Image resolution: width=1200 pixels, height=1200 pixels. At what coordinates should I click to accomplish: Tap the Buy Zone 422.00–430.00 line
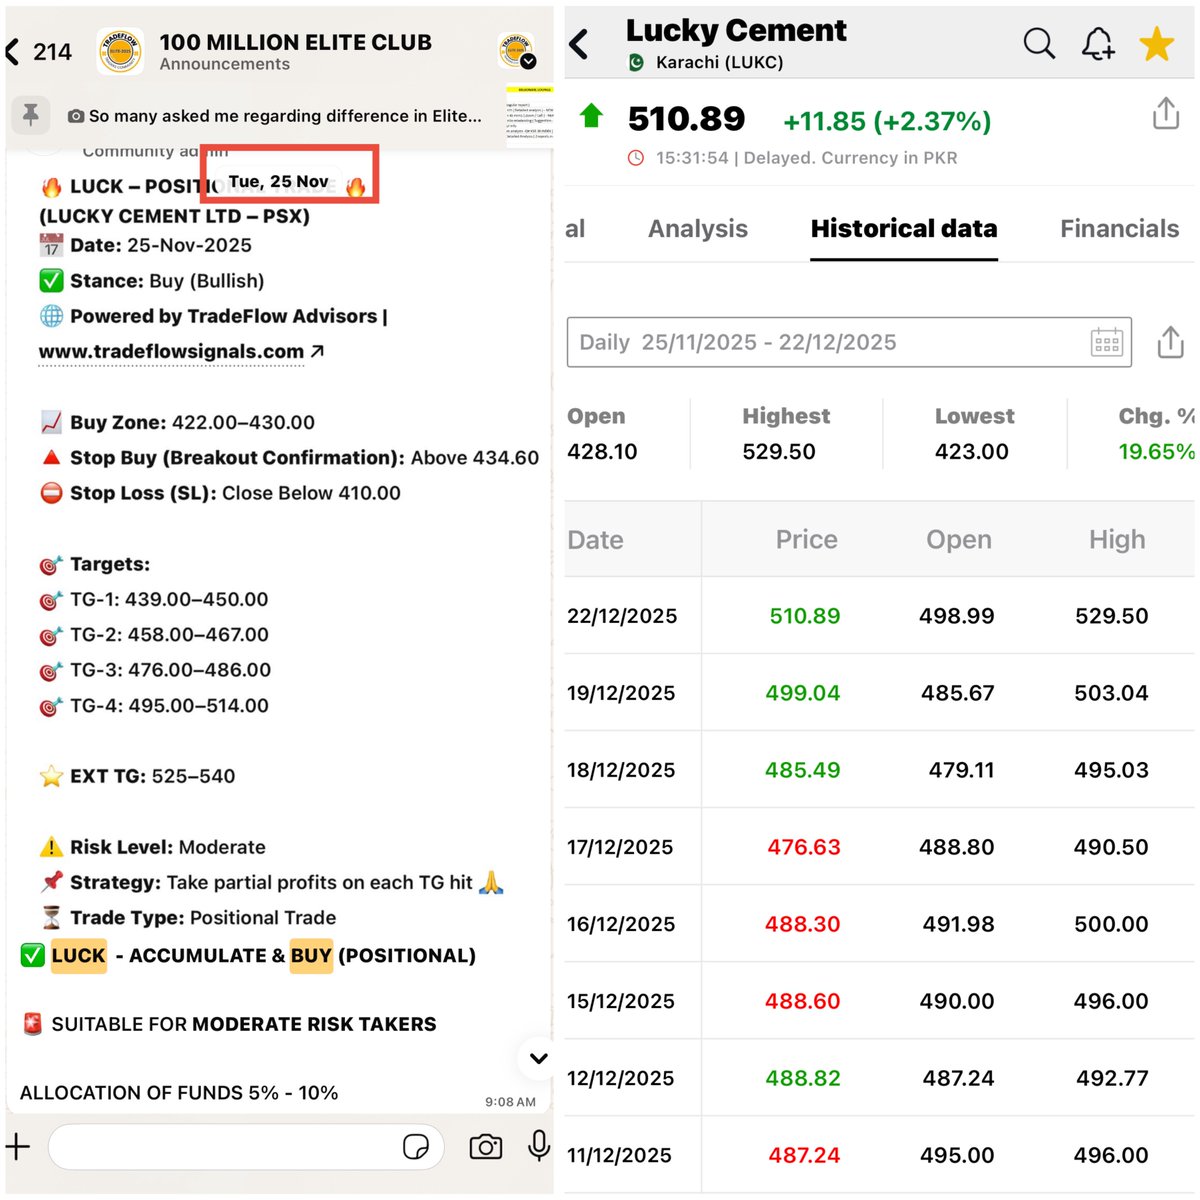178,423
